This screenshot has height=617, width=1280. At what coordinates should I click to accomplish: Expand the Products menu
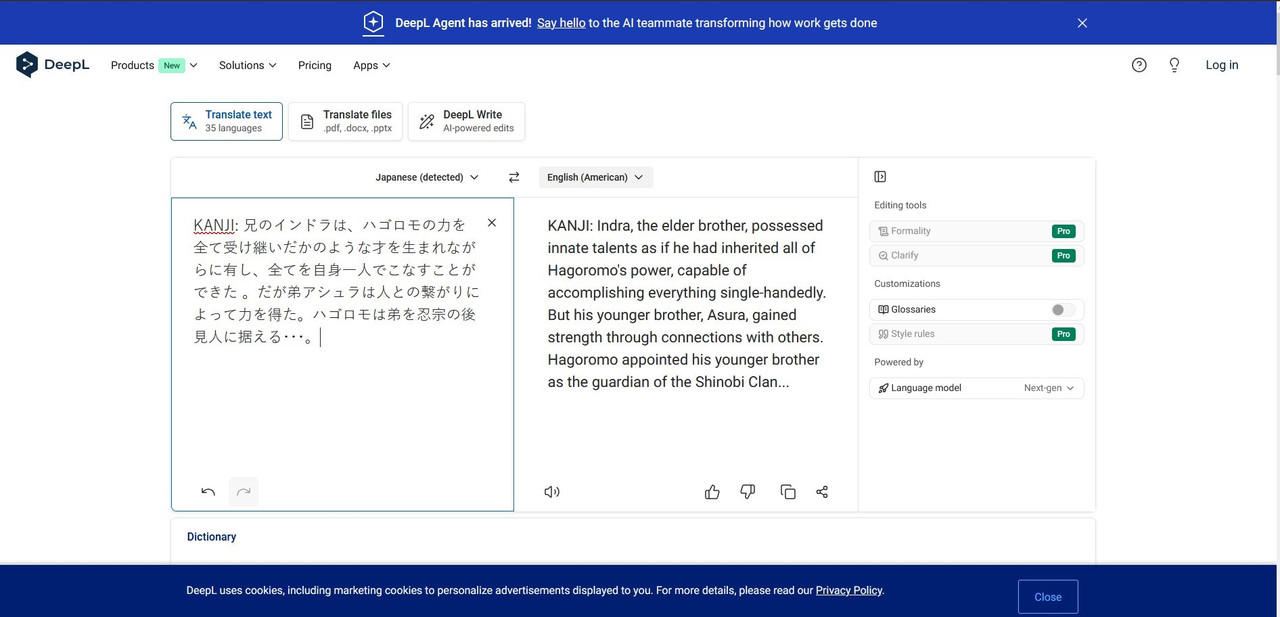coord(154,65)
